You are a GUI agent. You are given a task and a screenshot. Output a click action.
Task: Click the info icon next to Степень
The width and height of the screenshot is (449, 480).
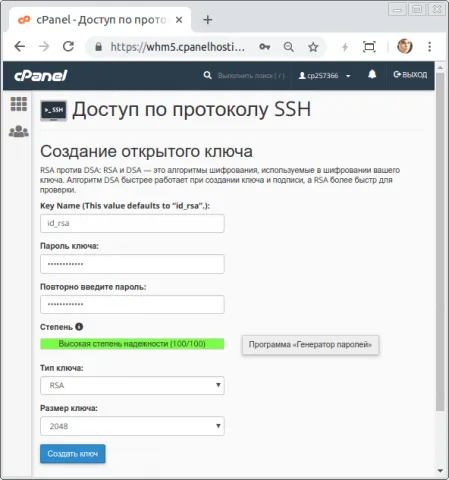pyautogui.click(x=79, y=327)
